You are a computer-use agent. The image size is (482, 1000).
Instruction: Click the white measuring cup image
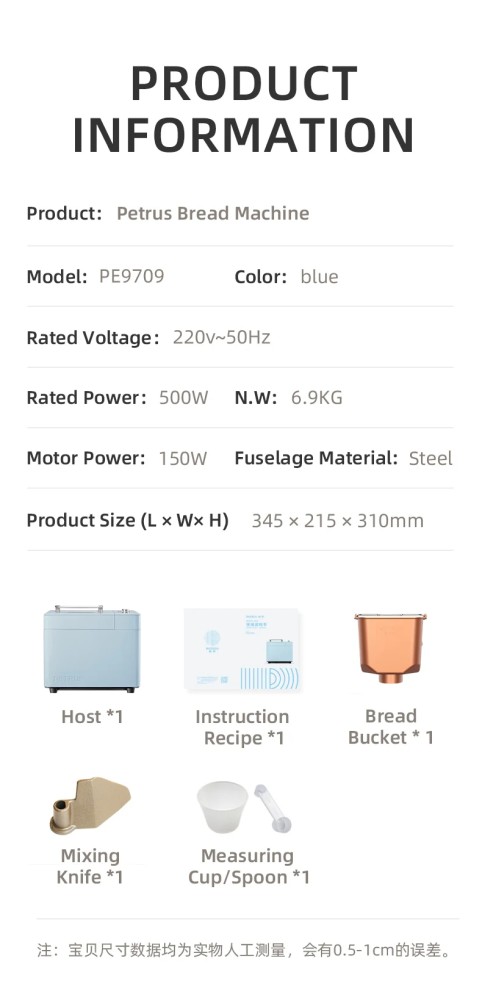pos(222,807)
